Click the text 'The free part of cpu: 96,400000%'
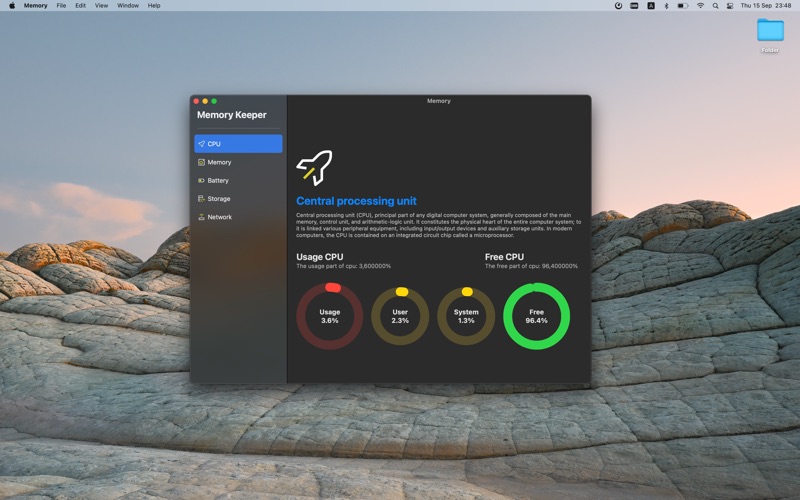Image resolution: width=800 pixels, height=500 pixels. pyautogui.click(x=531, y=266)
